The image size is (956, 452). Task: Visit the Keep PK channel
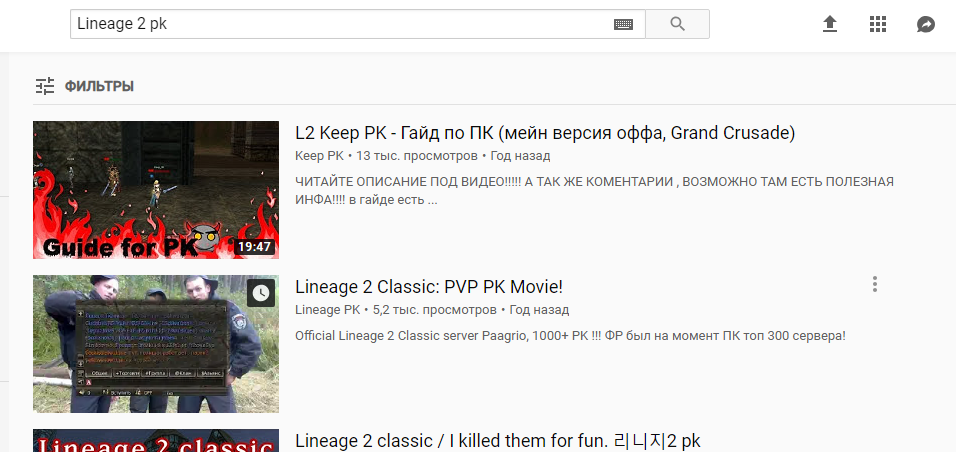(319, 156)
